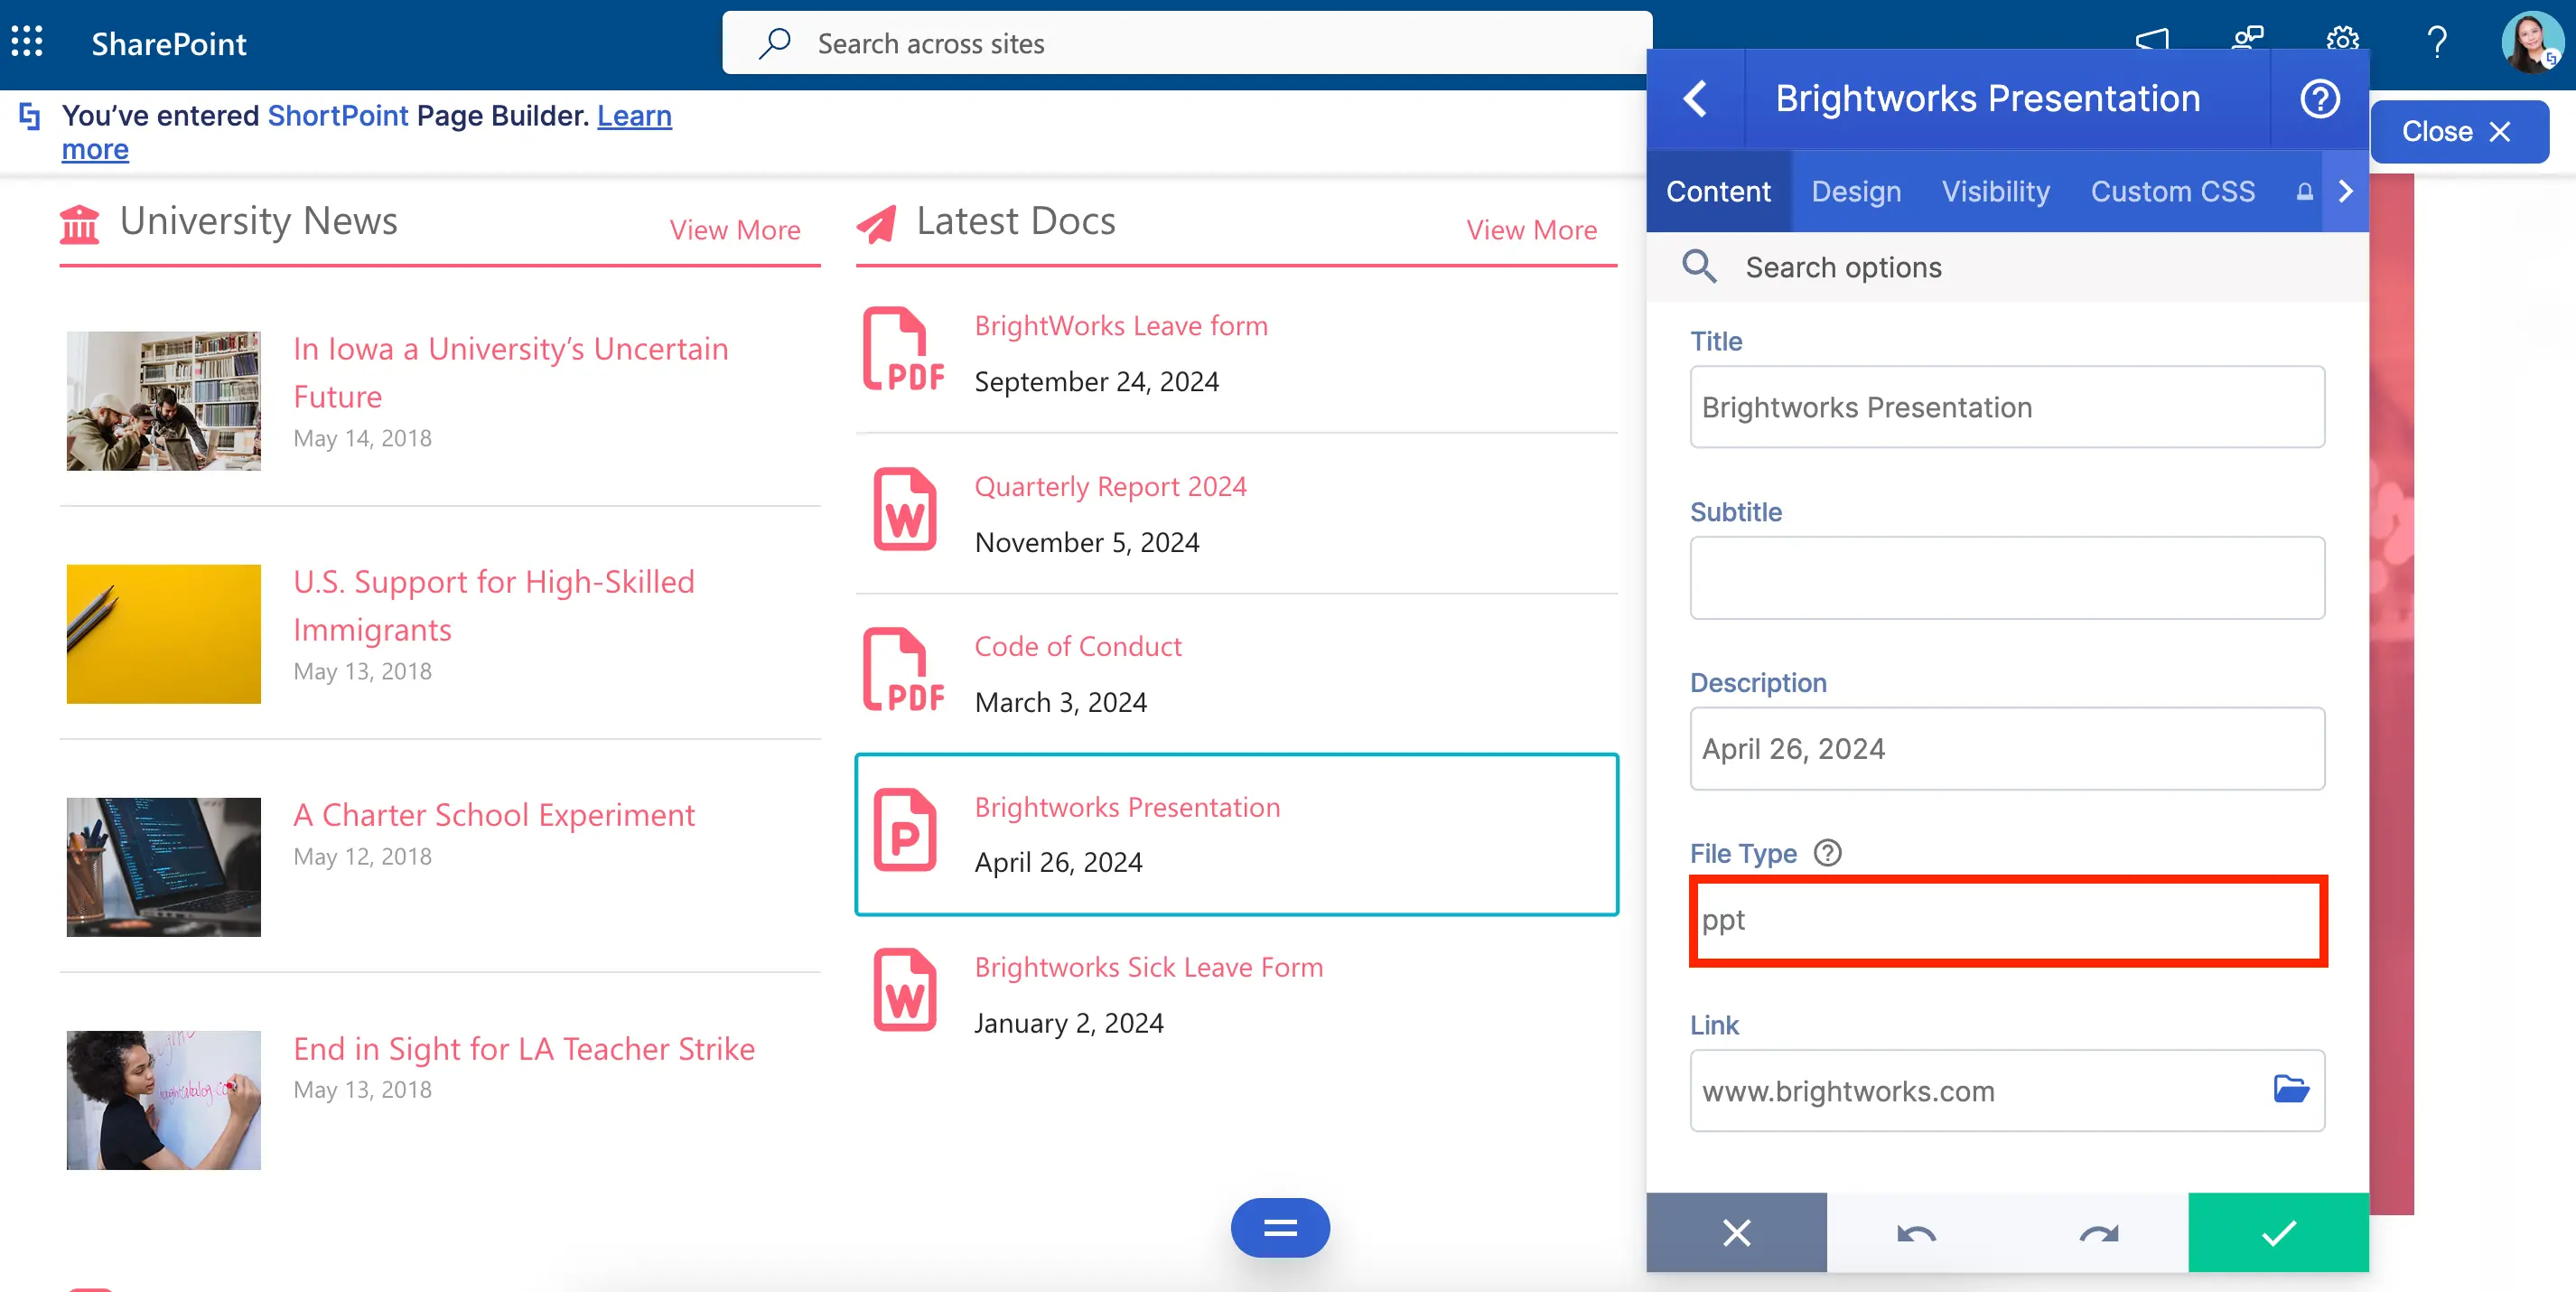Click the File Type field containing ppt
This screenshot has width=2576, height=1292.
pos(2007,920)
